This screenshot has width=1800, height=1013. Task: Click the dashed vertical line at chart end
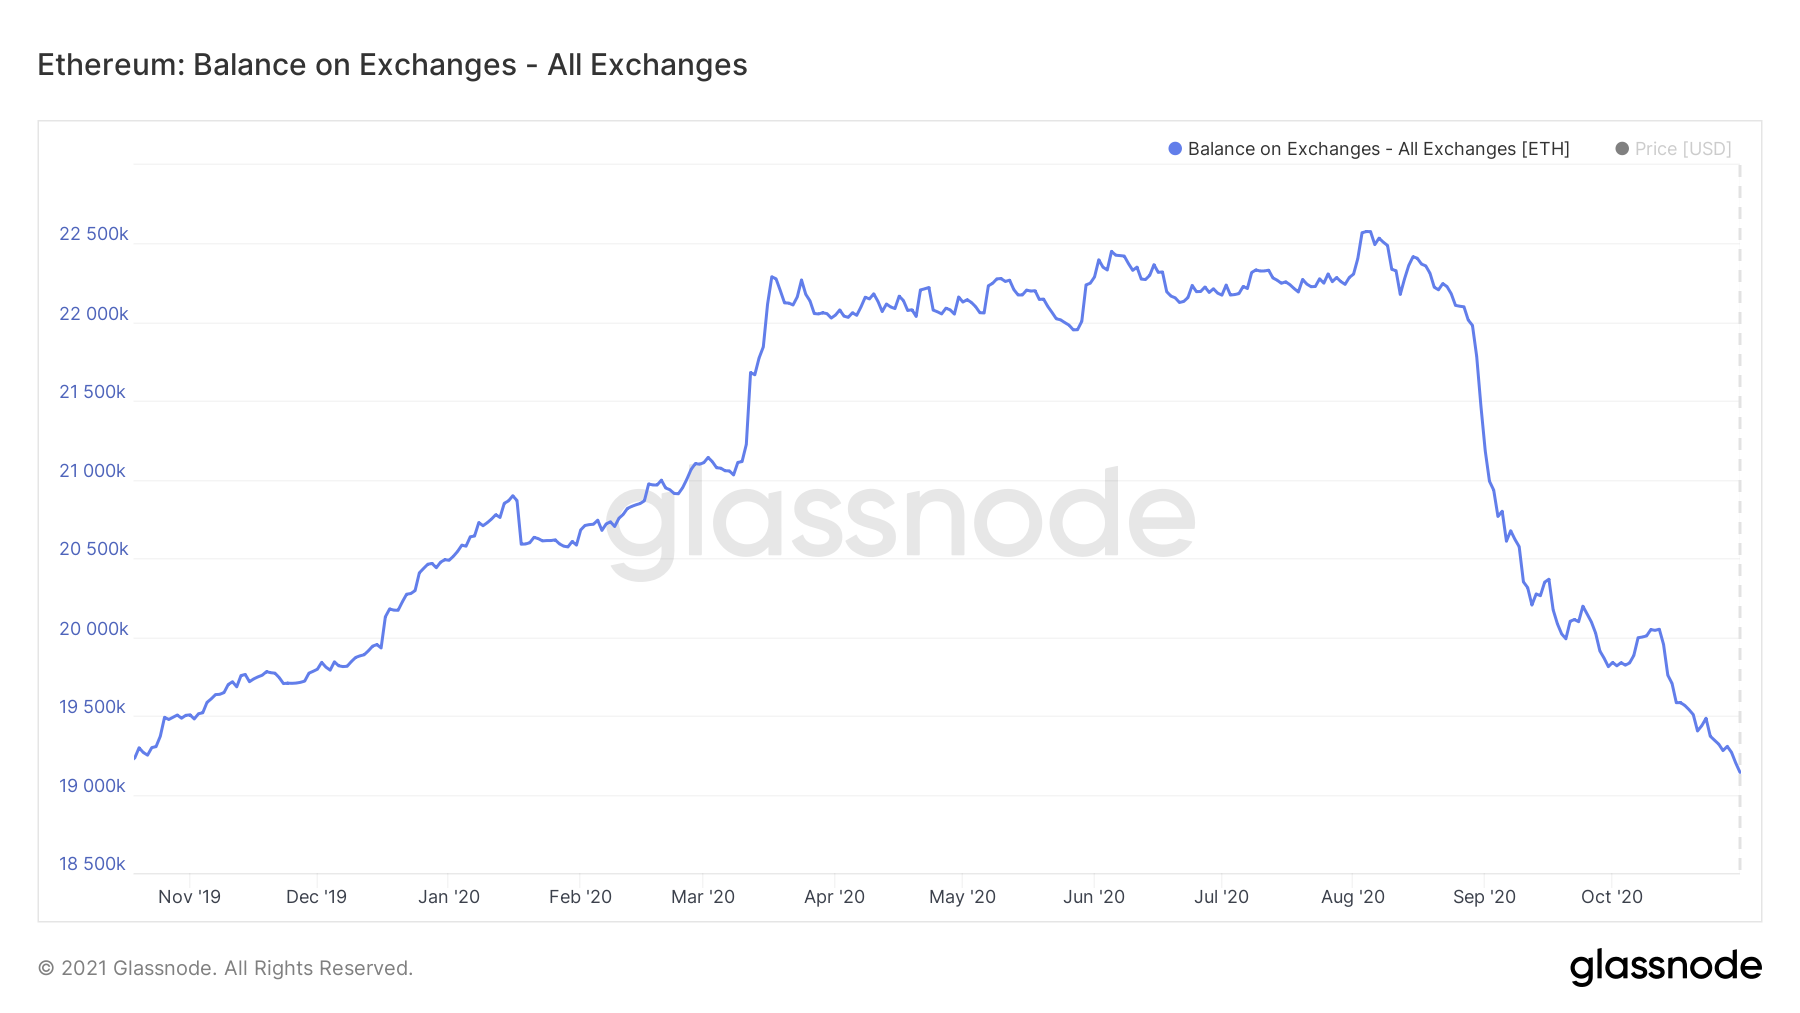click(1740, 518)
